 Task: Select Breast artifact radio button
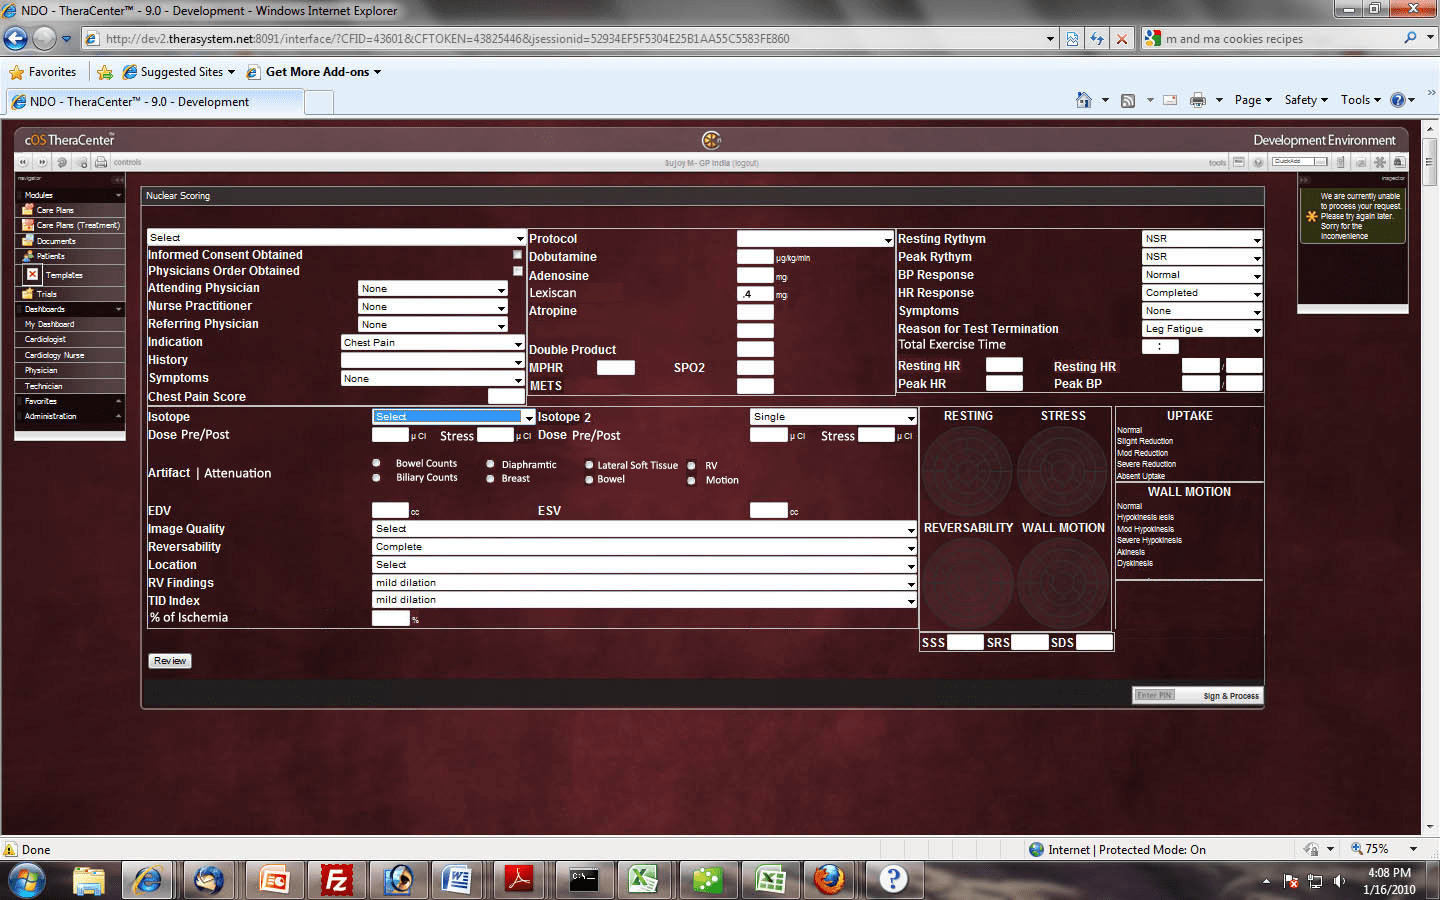(490, 479)
